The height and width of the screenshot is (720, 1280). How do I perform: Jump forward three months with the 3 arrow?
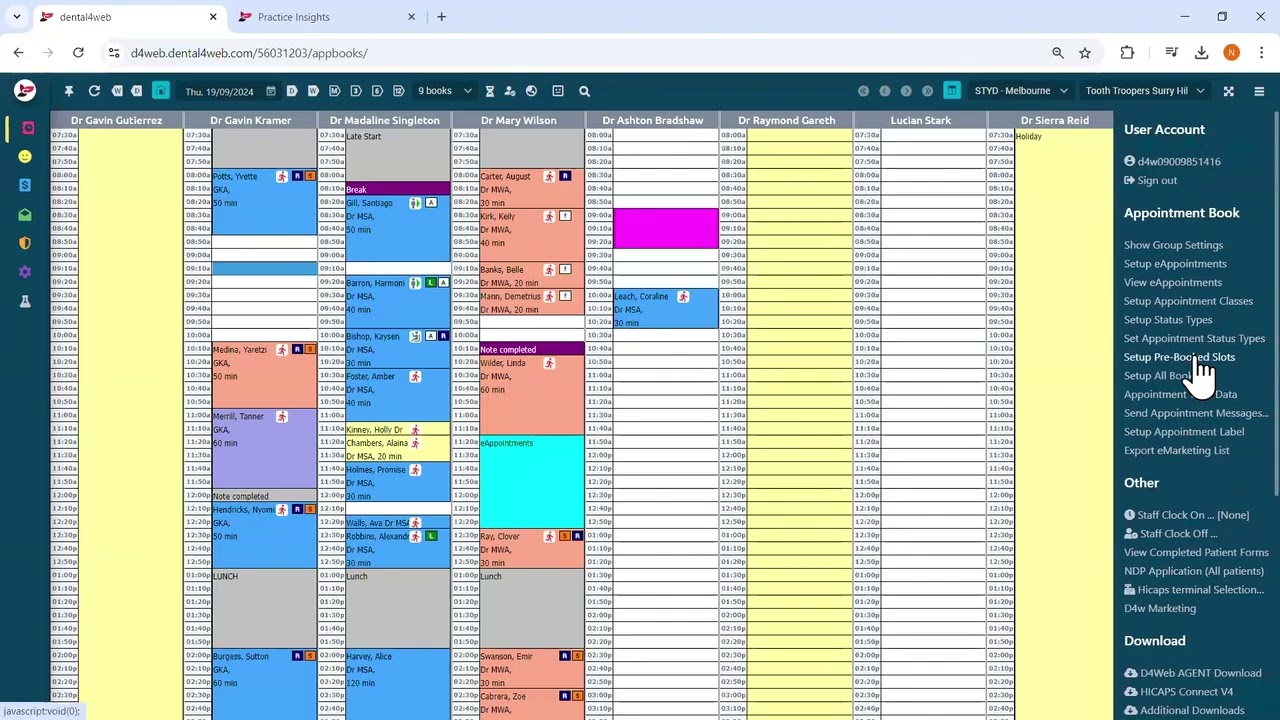click(356, 91)
